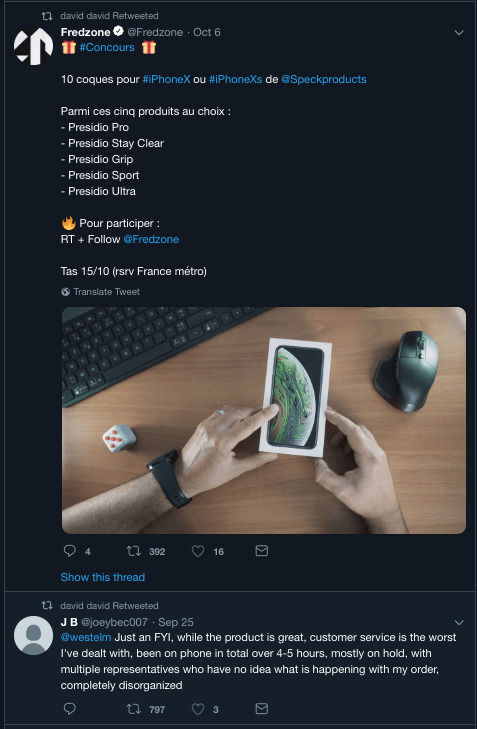Expand the Fredzone tweet options chevron
The width and height of the screenshot is (477, 729).
(459, 33)
